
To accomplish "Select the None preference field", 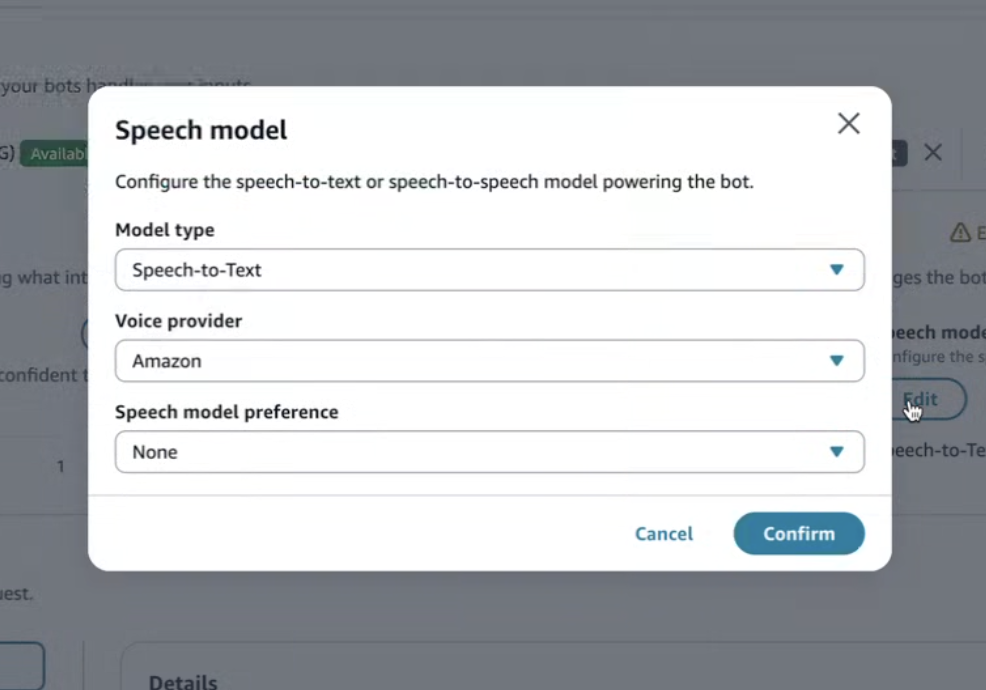I will [x=400, y=452].
